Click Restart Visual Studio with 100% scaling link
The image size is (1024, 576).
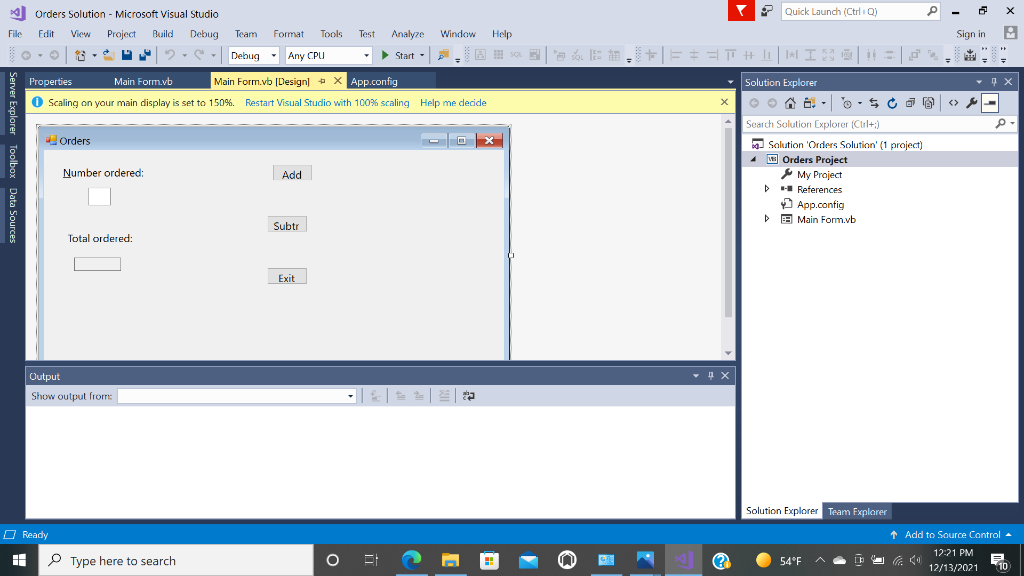tap(327, 103)
